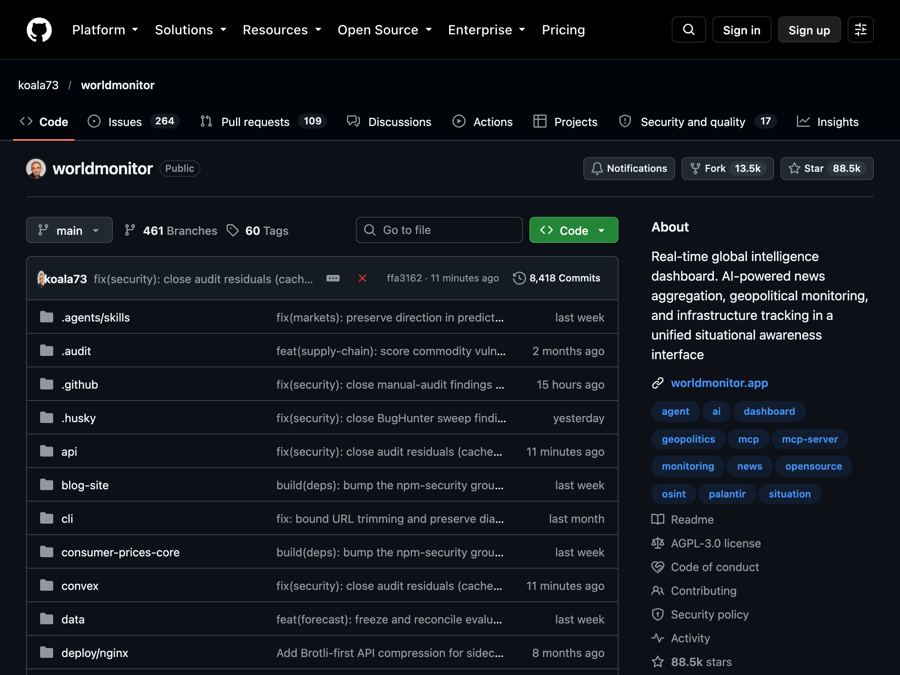
Task: Click the Contributing people icon
Action: pyautogui.click(x=658, y=591)
